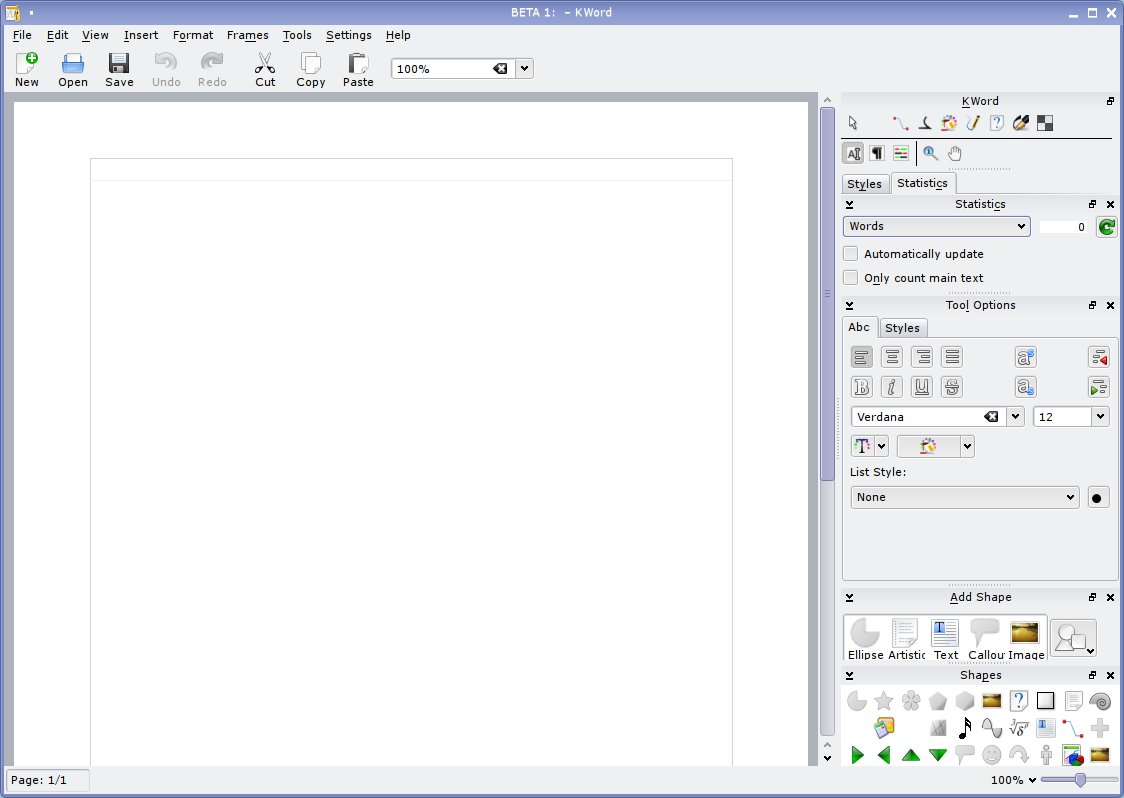Add Text shape from Add Shape panel
This screenshot has width=1124, height=798.
[x=946, y=640]
